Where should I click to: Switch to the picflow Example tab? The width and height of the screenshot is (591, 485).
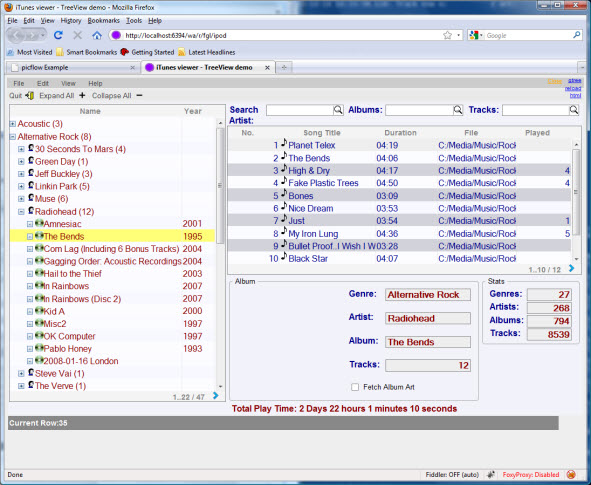(73, 67)
